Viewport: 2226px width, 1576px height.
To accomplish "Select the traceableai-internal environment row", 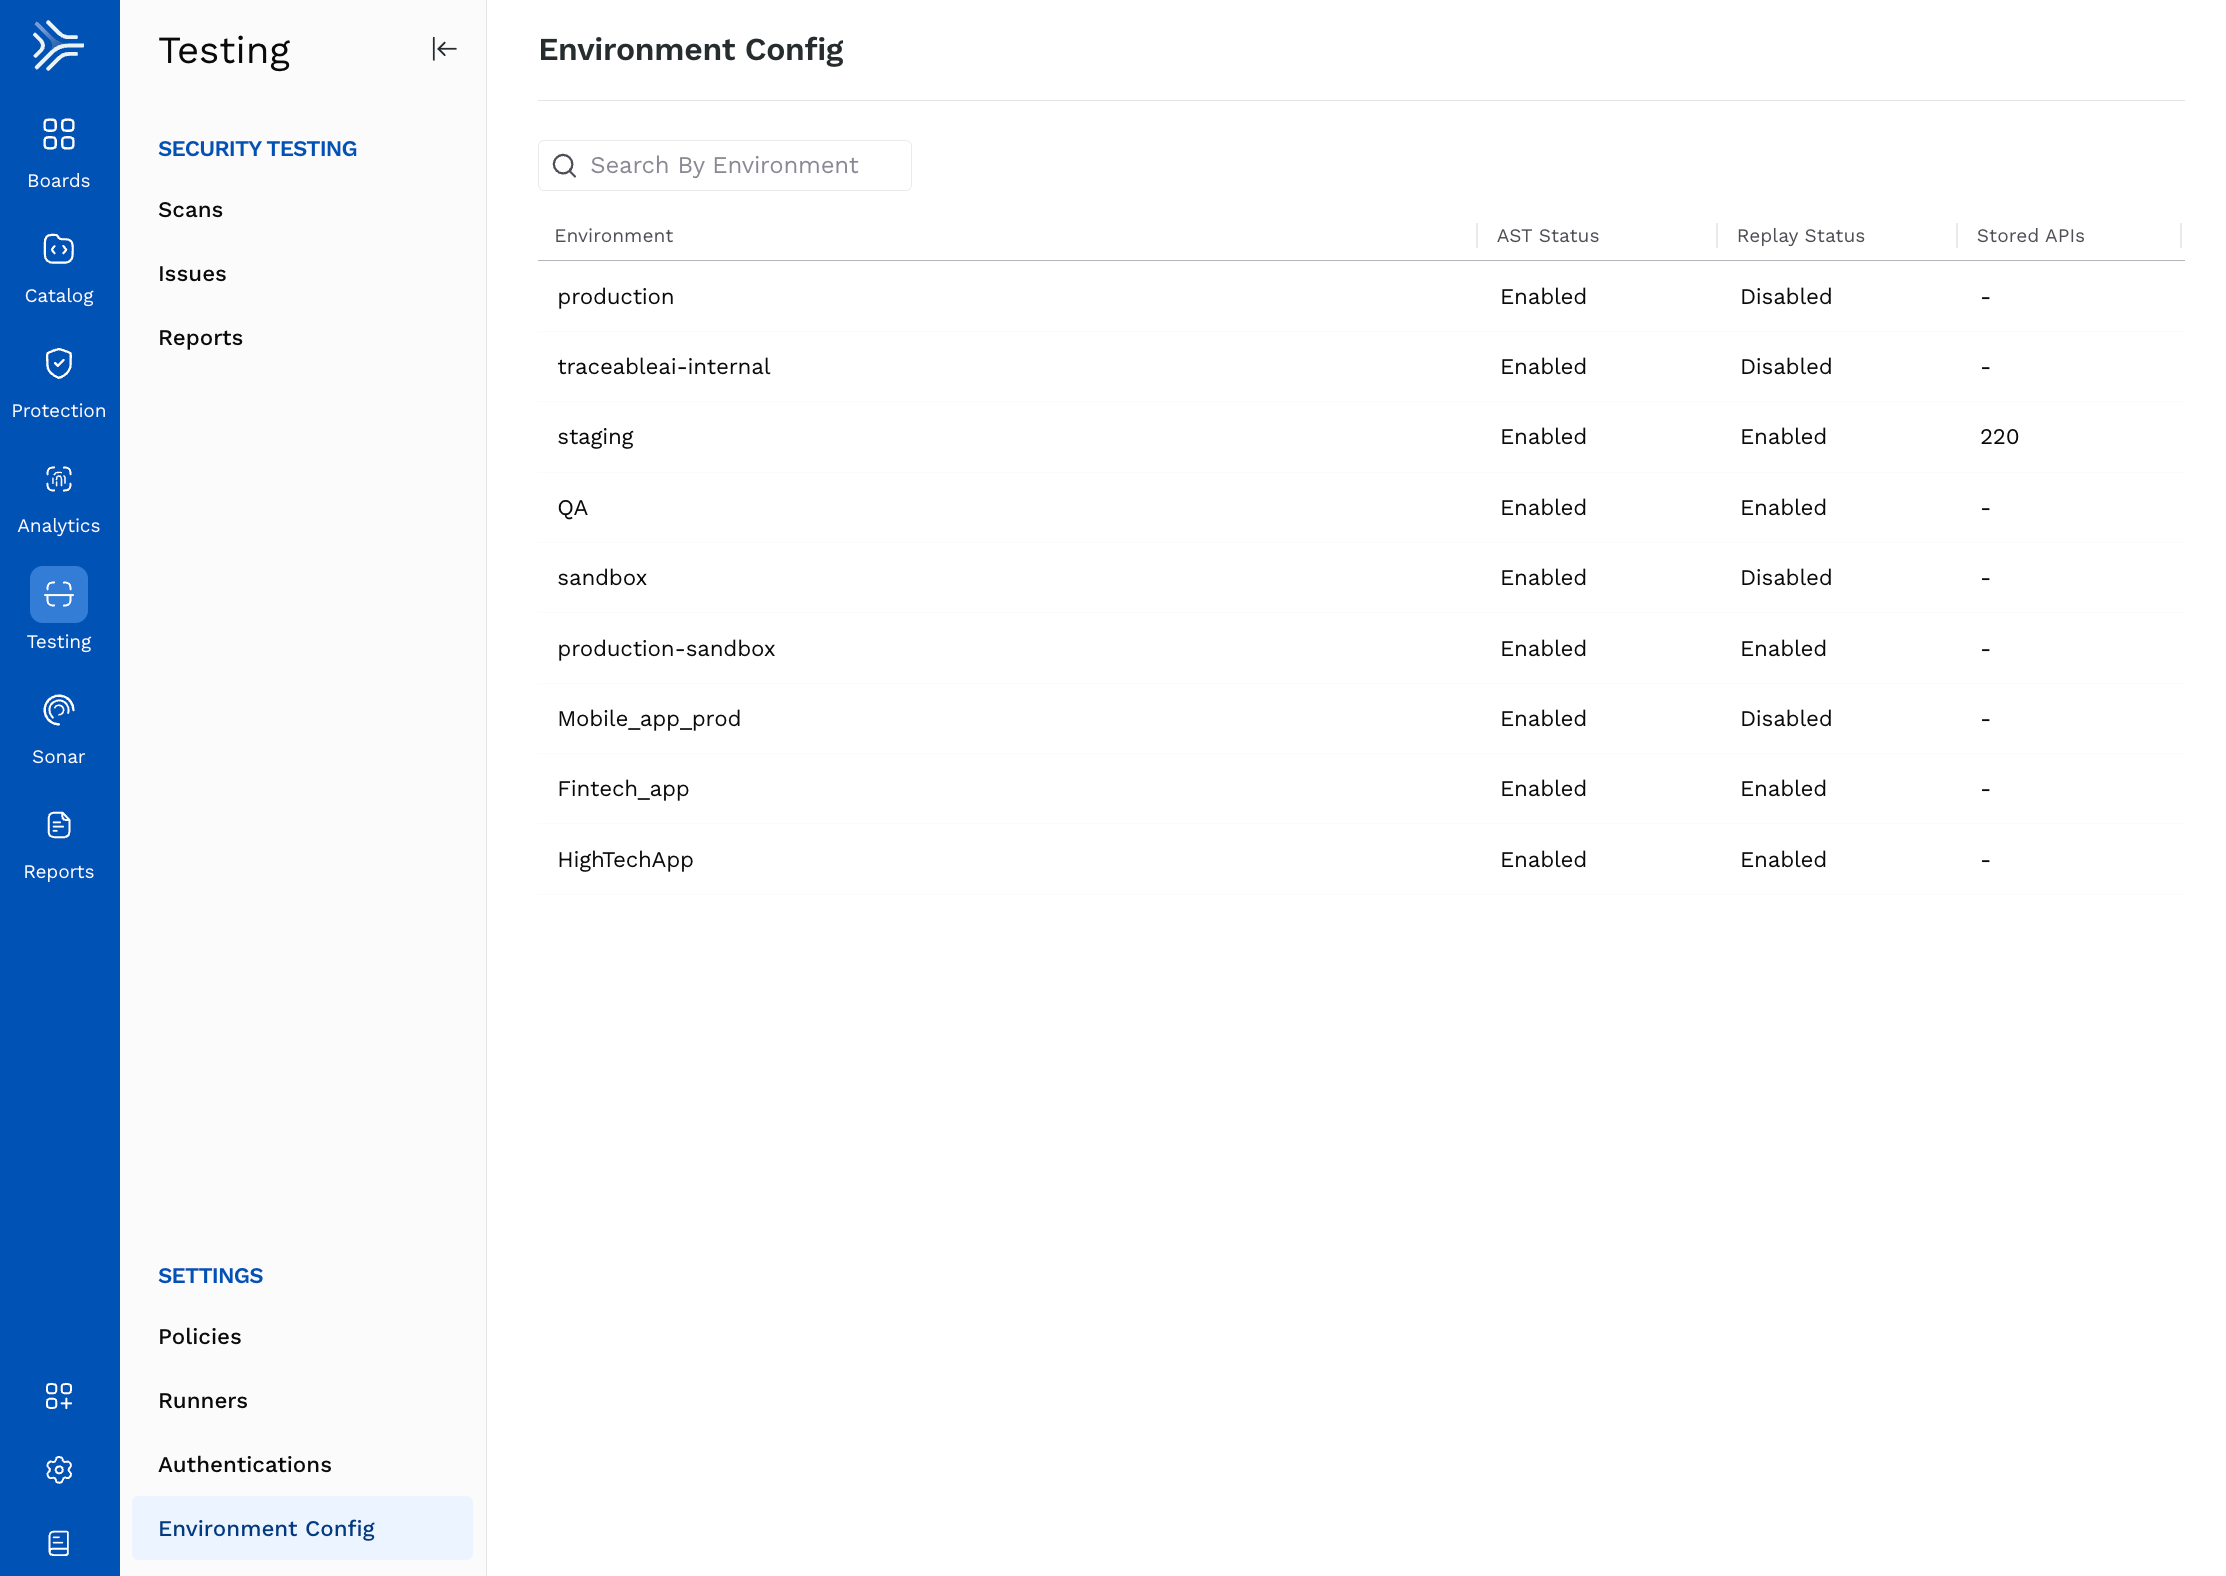I will 1361,367.
